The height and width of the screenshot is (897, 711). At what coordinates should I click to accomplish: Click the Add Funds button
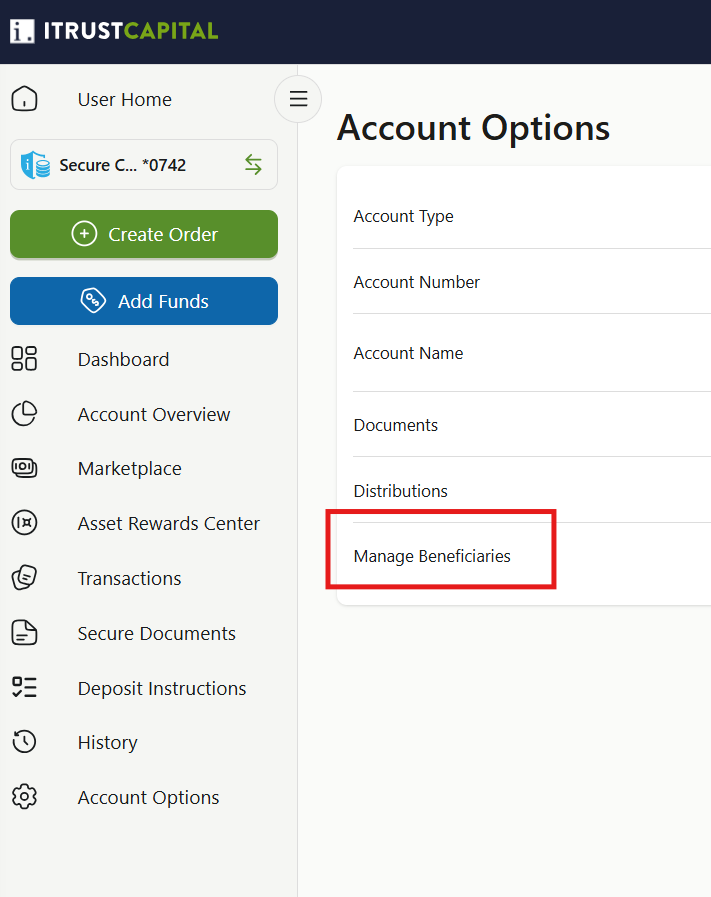coord(144,301)
